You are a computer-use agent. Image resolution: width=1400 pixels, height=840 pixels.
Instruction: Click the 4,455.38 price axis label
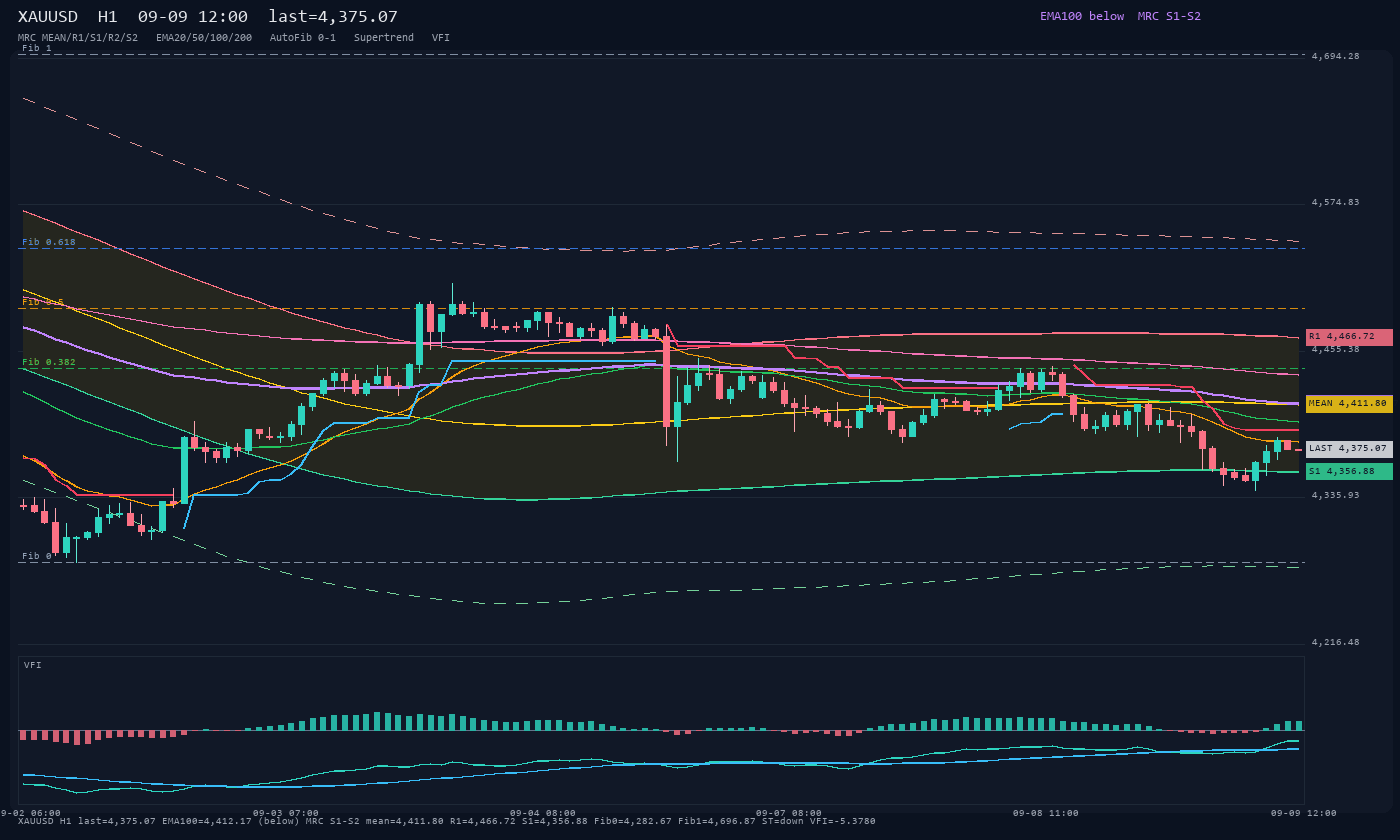[1335, 349]
